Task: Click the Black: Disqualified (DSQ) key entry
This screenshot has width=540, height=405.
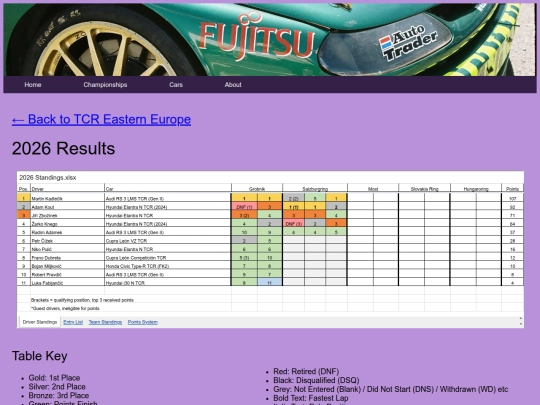Action: (316, 381)
